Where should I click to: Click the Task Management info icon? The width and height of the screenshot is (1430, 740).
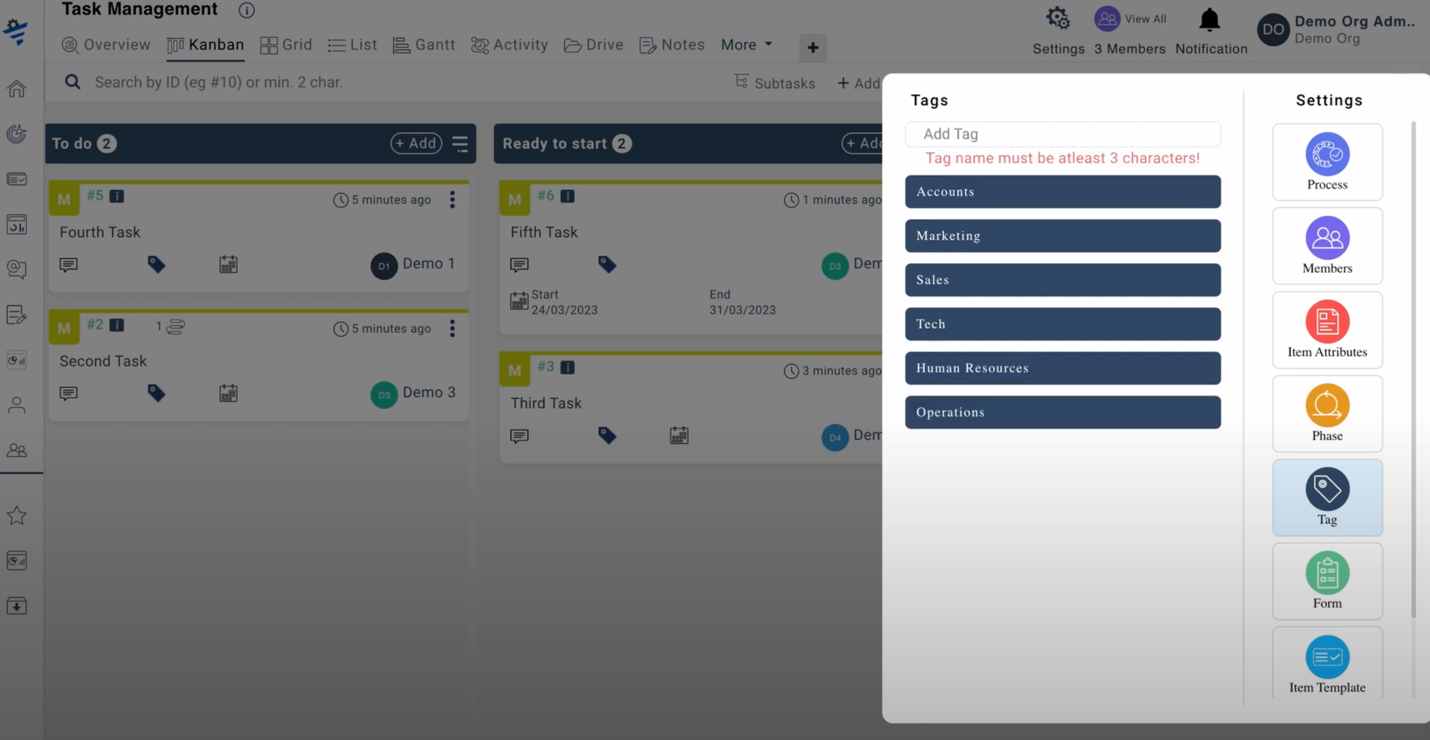tap(246, 11)
